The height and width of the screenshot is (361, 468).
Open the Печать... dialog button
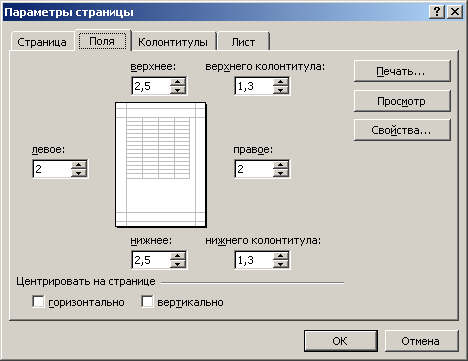point(402,71)
